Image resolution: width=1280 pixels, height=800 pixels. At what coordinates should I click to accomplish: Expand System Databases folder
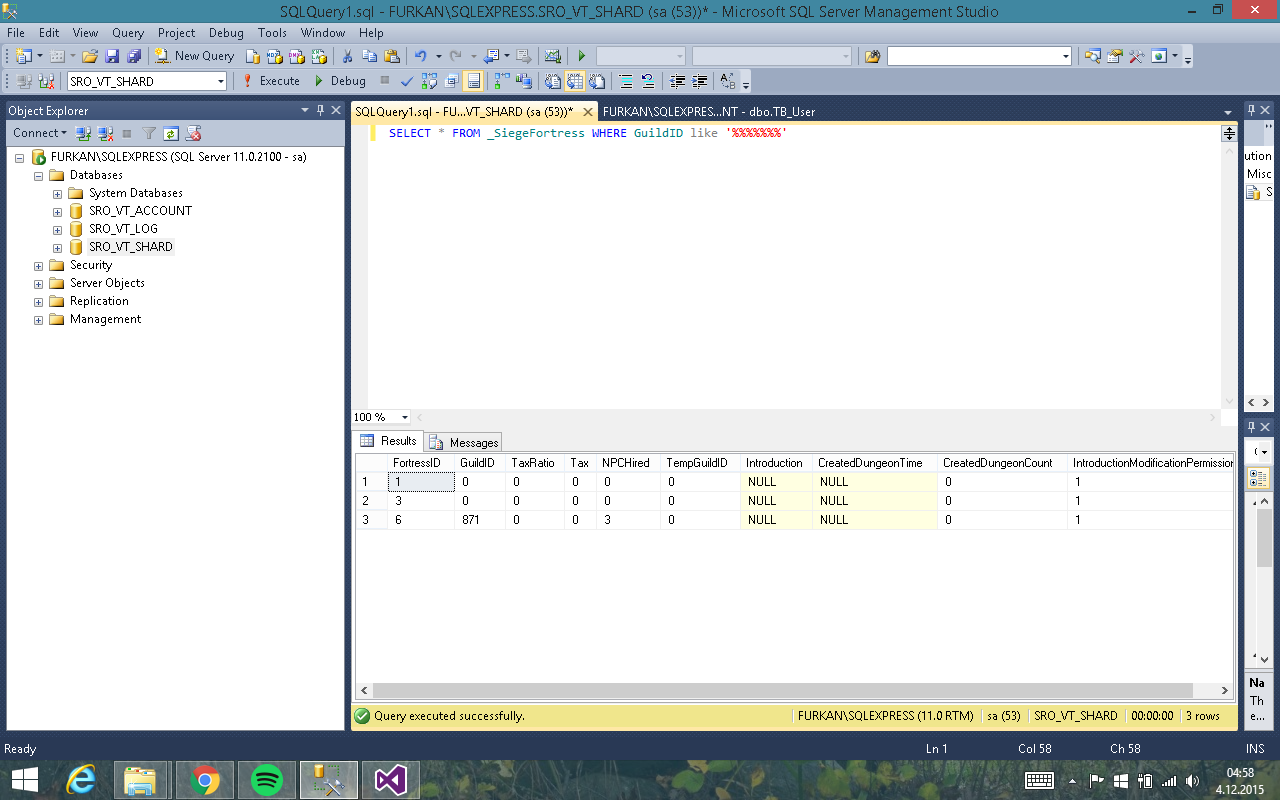(x=57, y=193)
